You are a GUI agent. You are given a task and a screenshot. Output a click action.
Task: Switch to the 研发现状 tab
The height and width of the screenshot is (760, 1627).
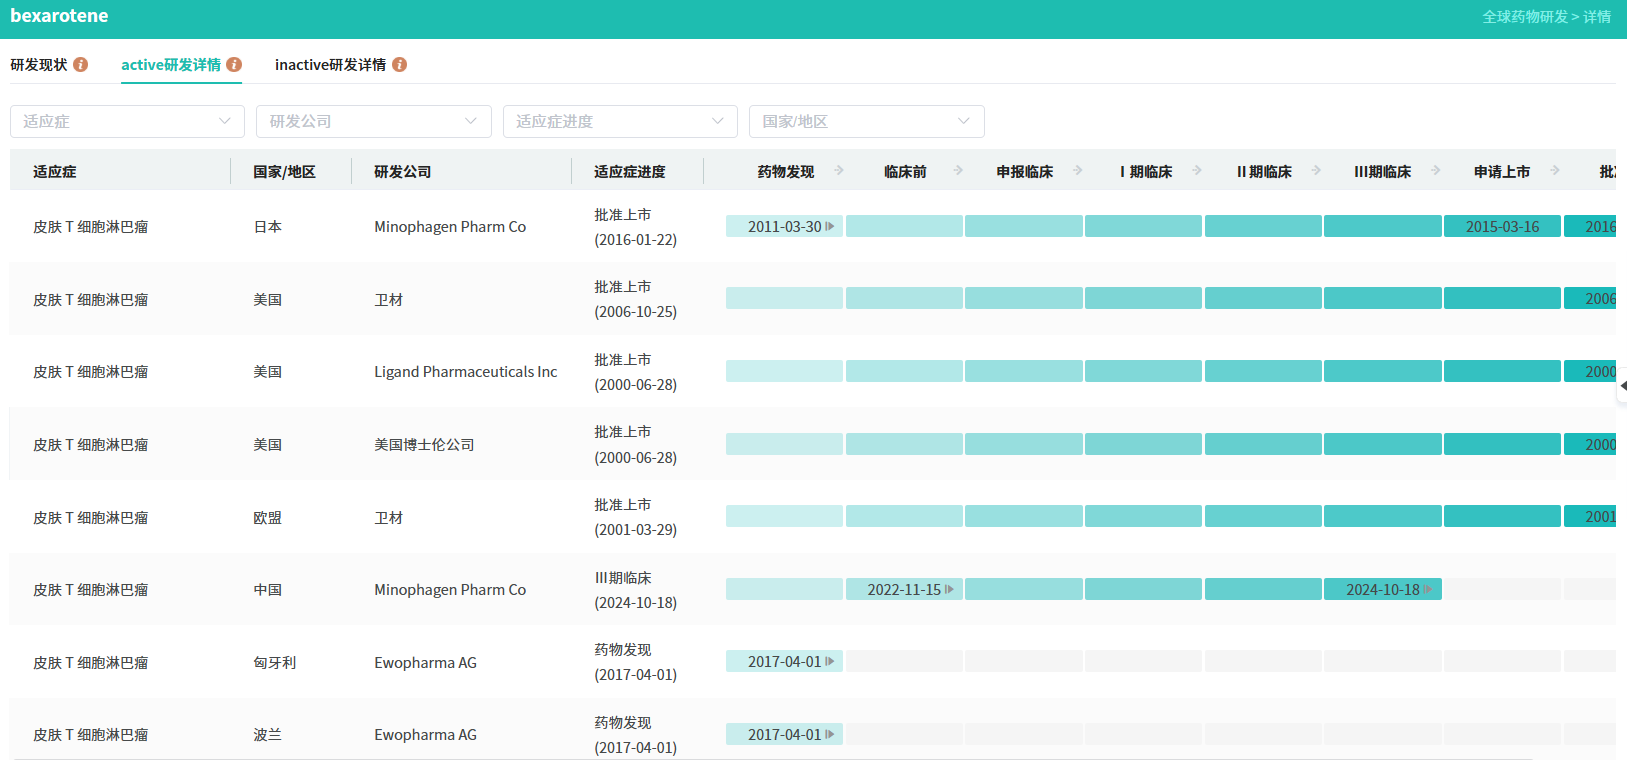pyautogui.click(x=39, y=65)
